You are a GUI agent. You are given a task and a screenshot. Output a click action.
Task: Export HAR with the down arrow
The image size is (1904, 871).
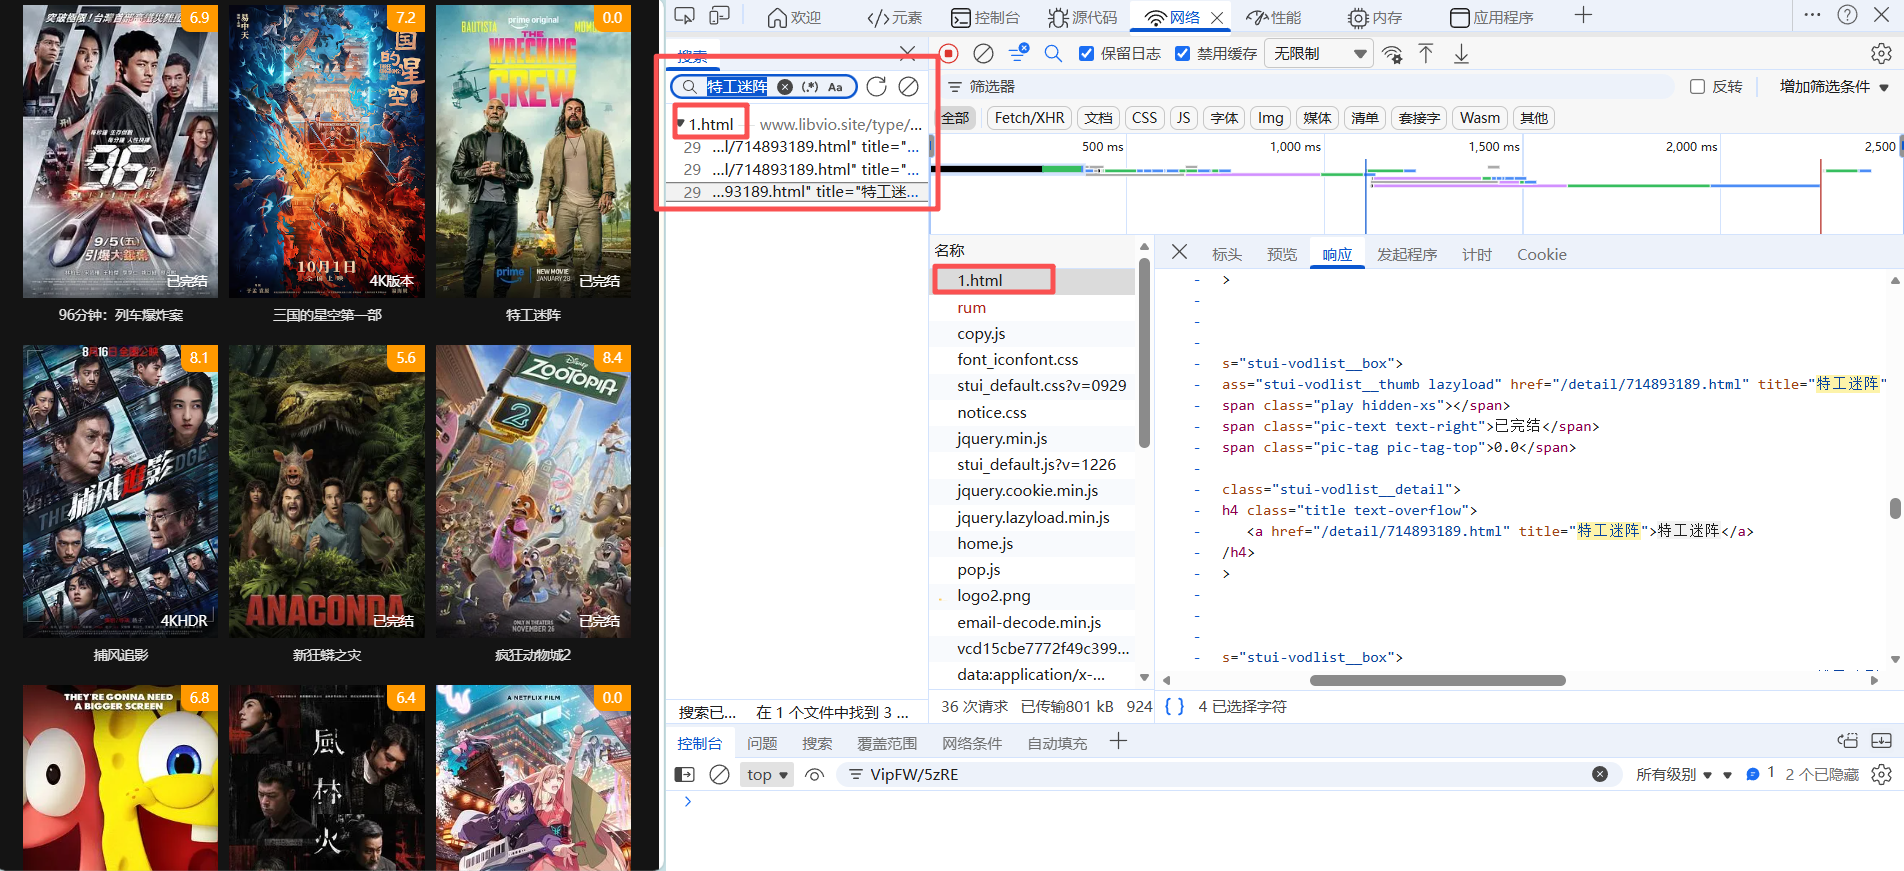coord(1461,54)
